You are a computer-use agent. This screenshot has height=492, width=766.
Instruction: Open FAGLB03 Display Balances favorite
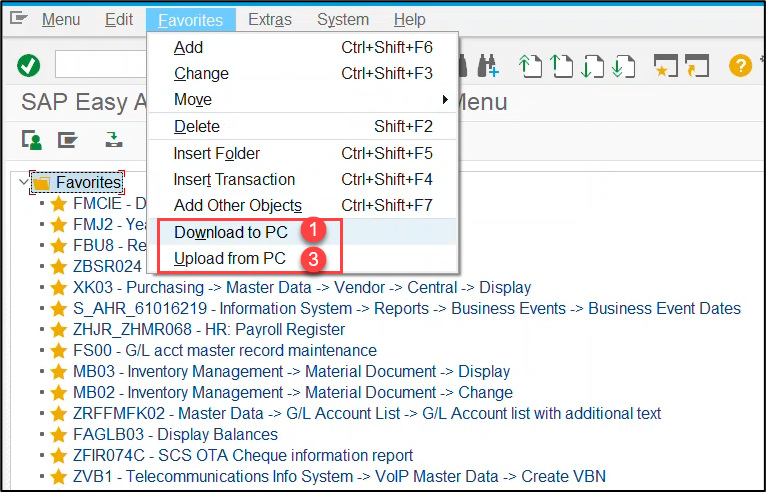[x=175, y=434]
